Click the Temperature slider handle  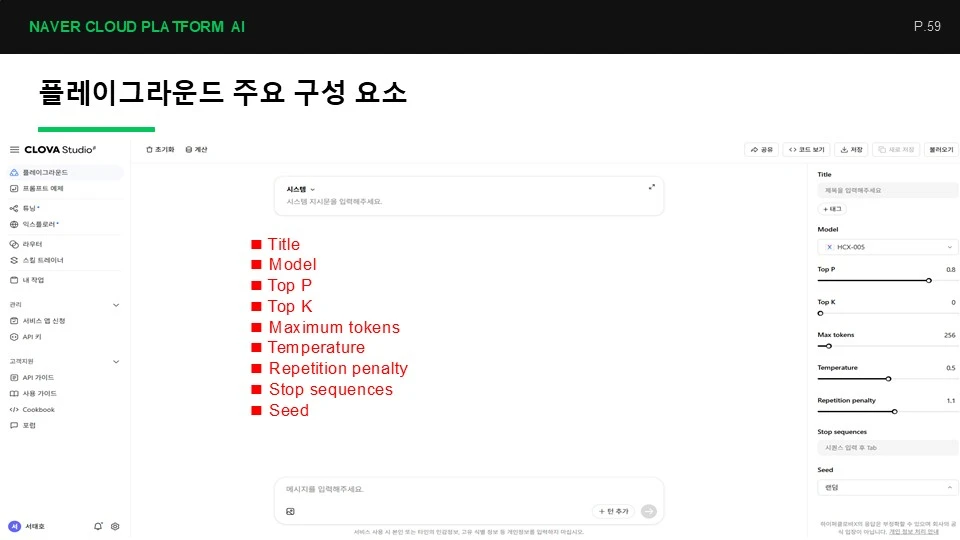[x=888, y=379]
